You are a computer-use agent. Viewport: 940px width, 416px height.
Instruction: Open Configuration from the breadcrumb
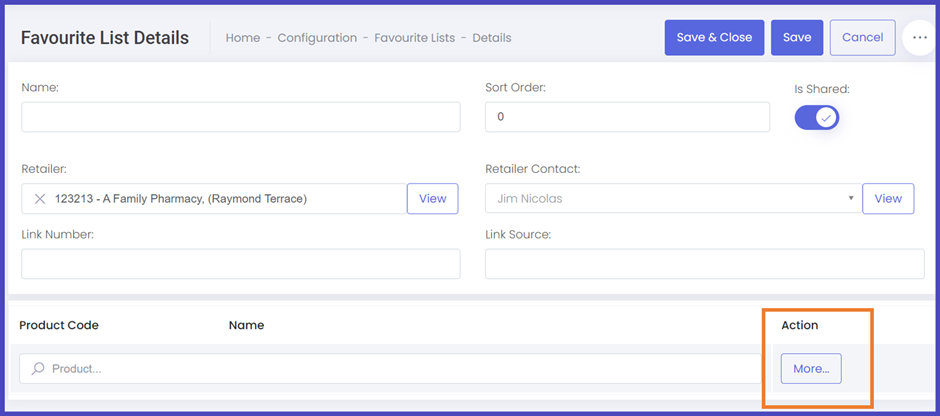[x=317, y=38]
